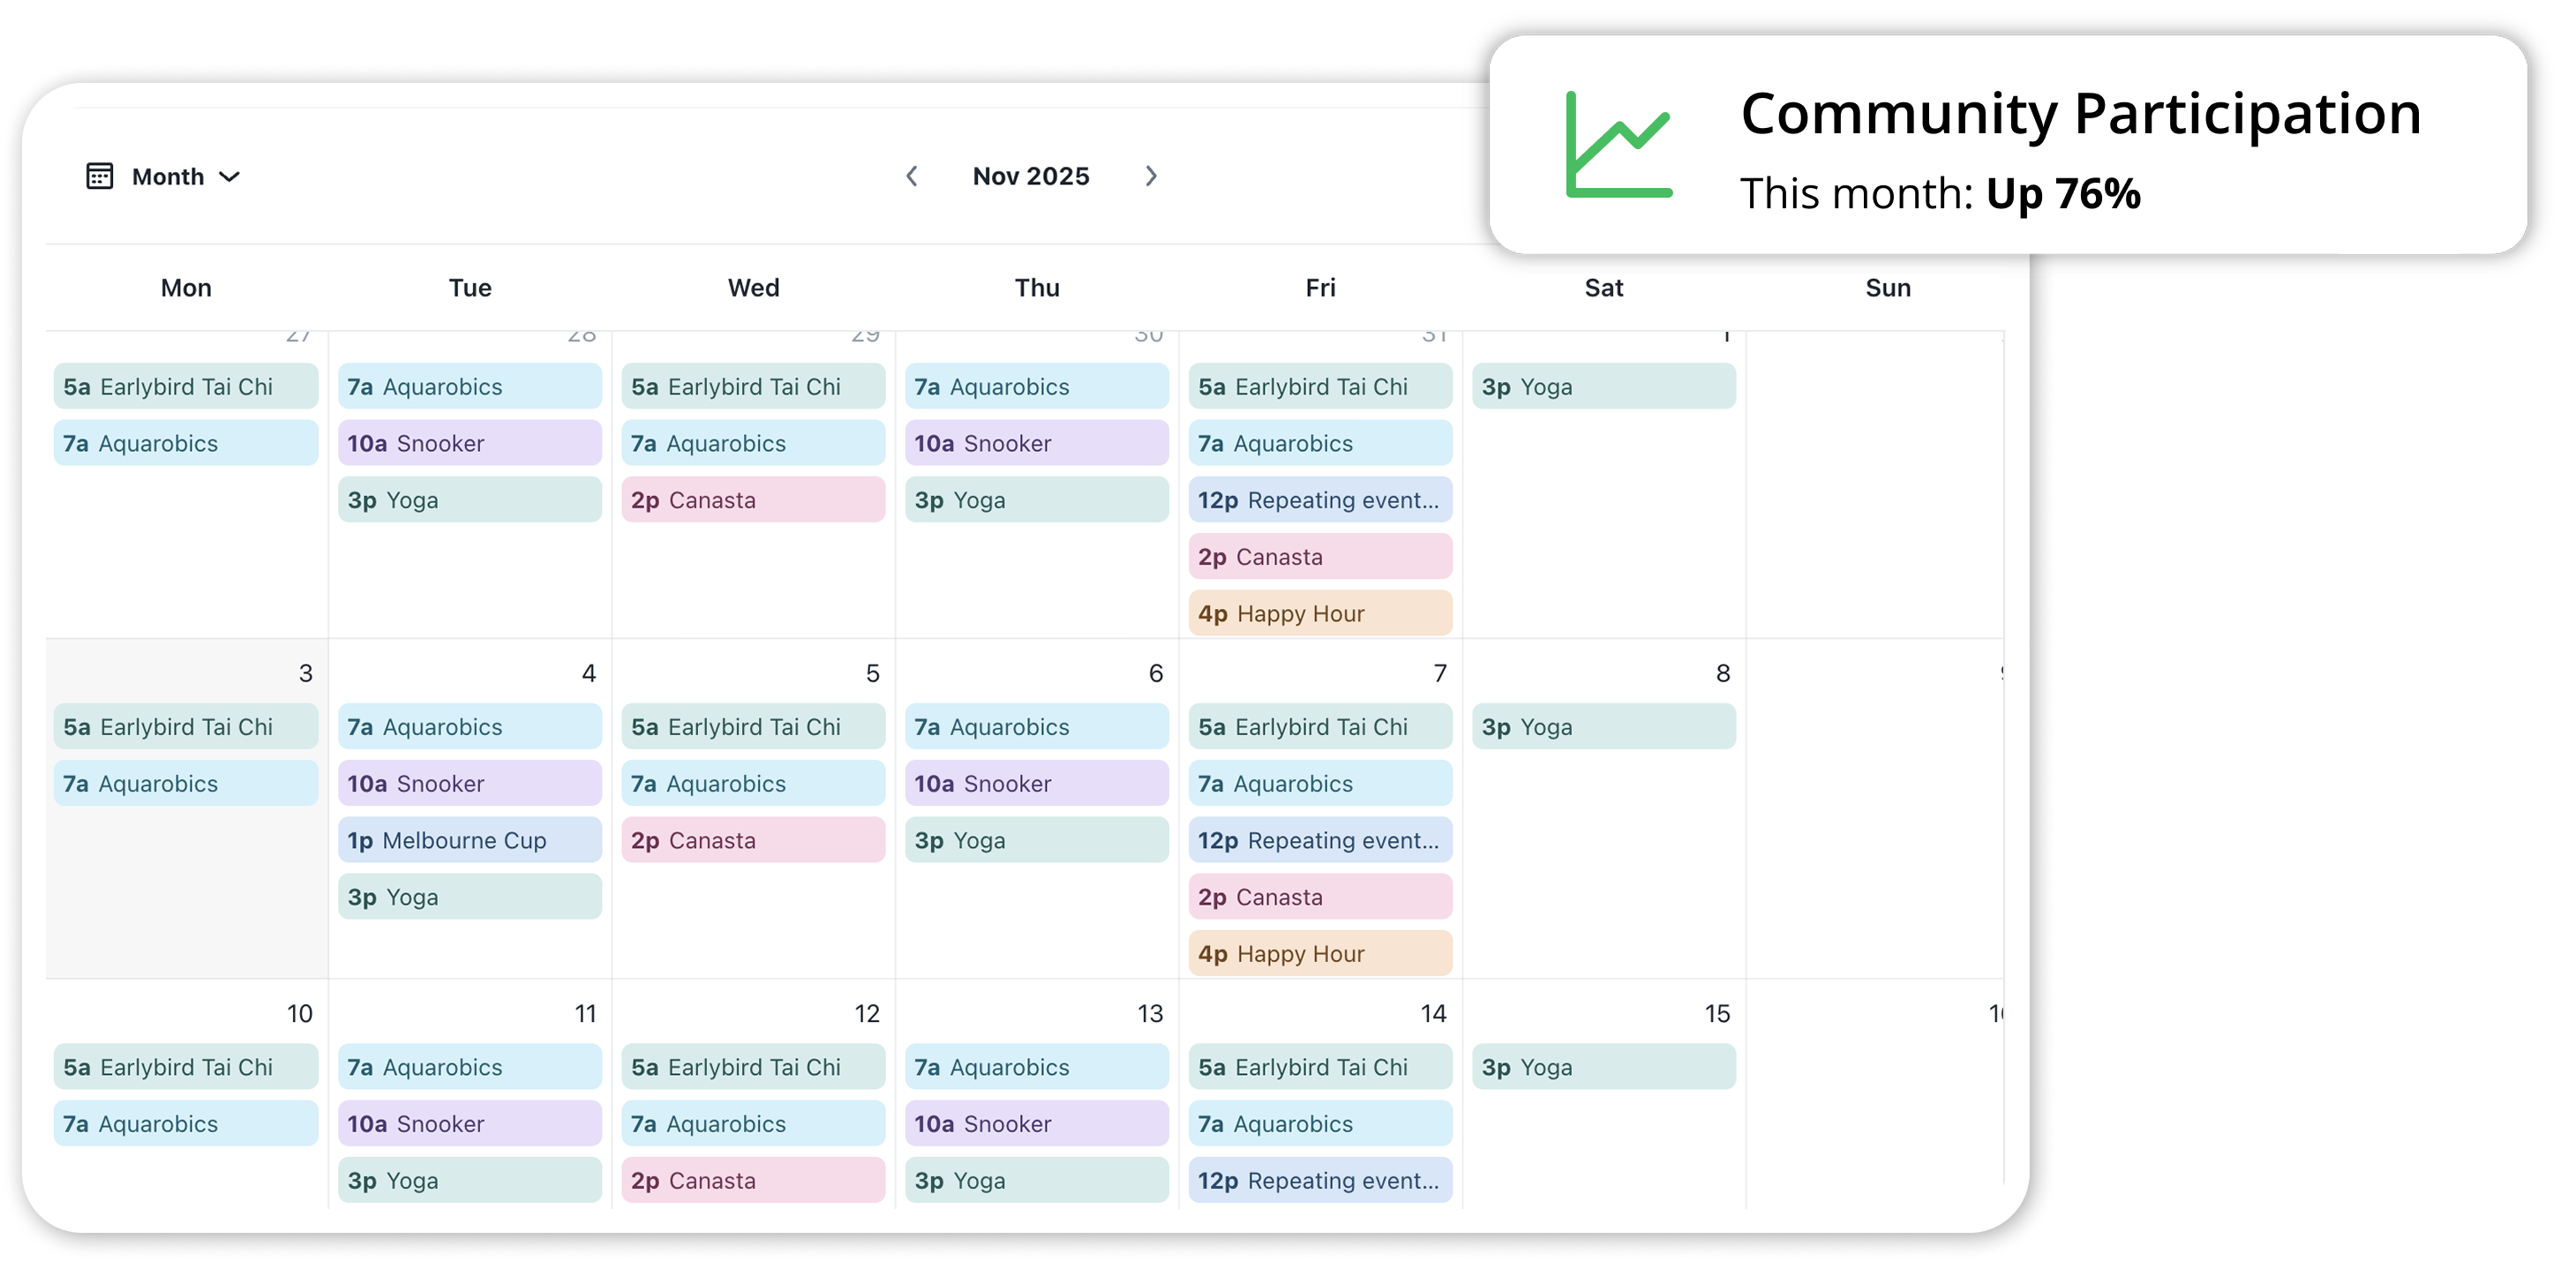Go to previous month with left arrow
Screen dimensions: 2576x1262
(911, 176)
